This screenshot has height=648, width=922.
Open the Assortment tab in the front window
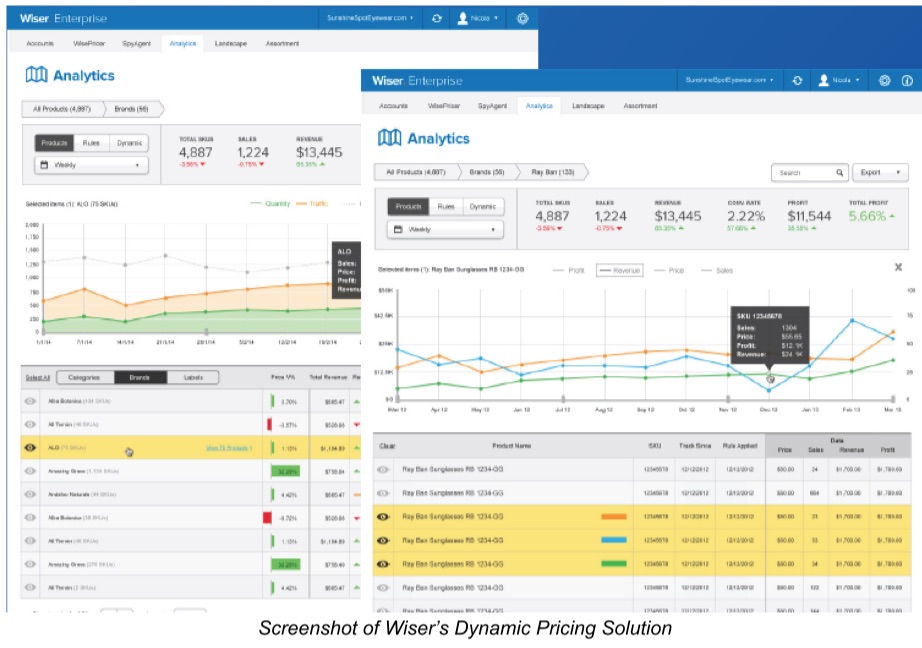click(x=640, y=106)
